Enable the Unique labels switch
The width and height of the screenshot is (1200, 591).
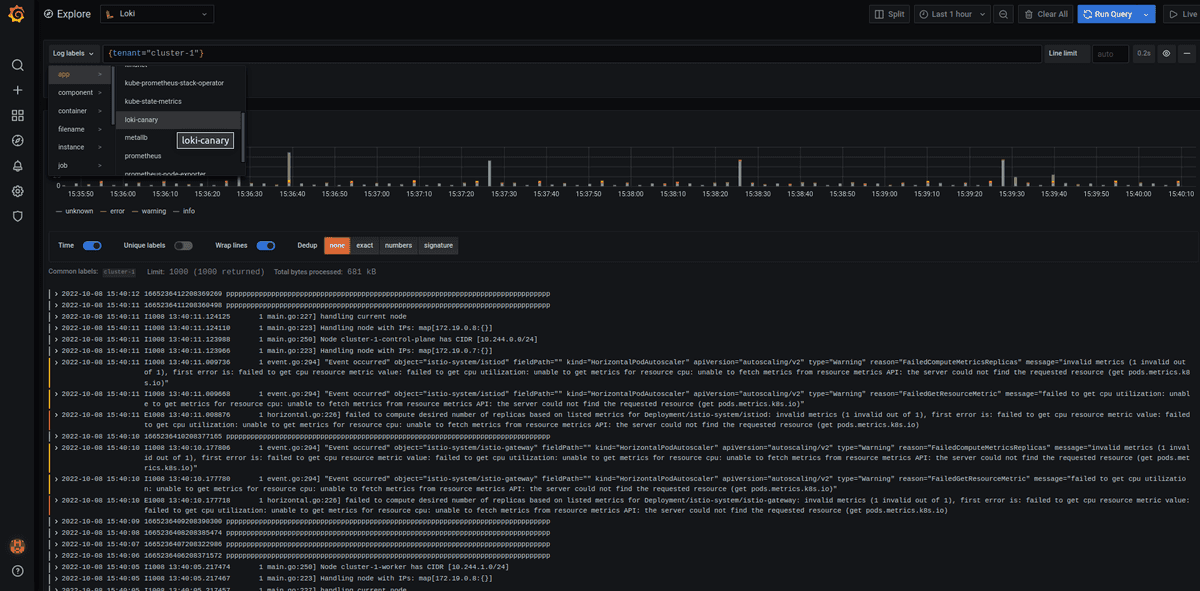183,245
